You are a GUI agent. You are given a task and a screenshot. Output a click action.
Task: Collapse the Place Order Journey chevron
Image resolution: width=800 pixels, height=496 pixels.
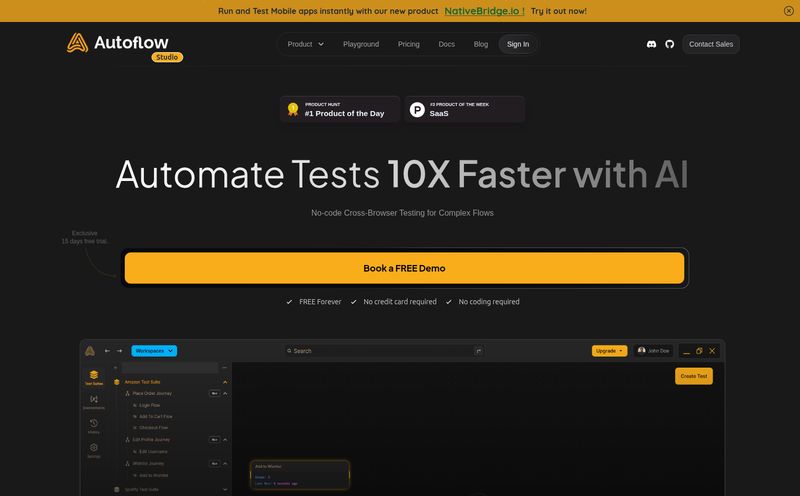(x=225, y=393)
